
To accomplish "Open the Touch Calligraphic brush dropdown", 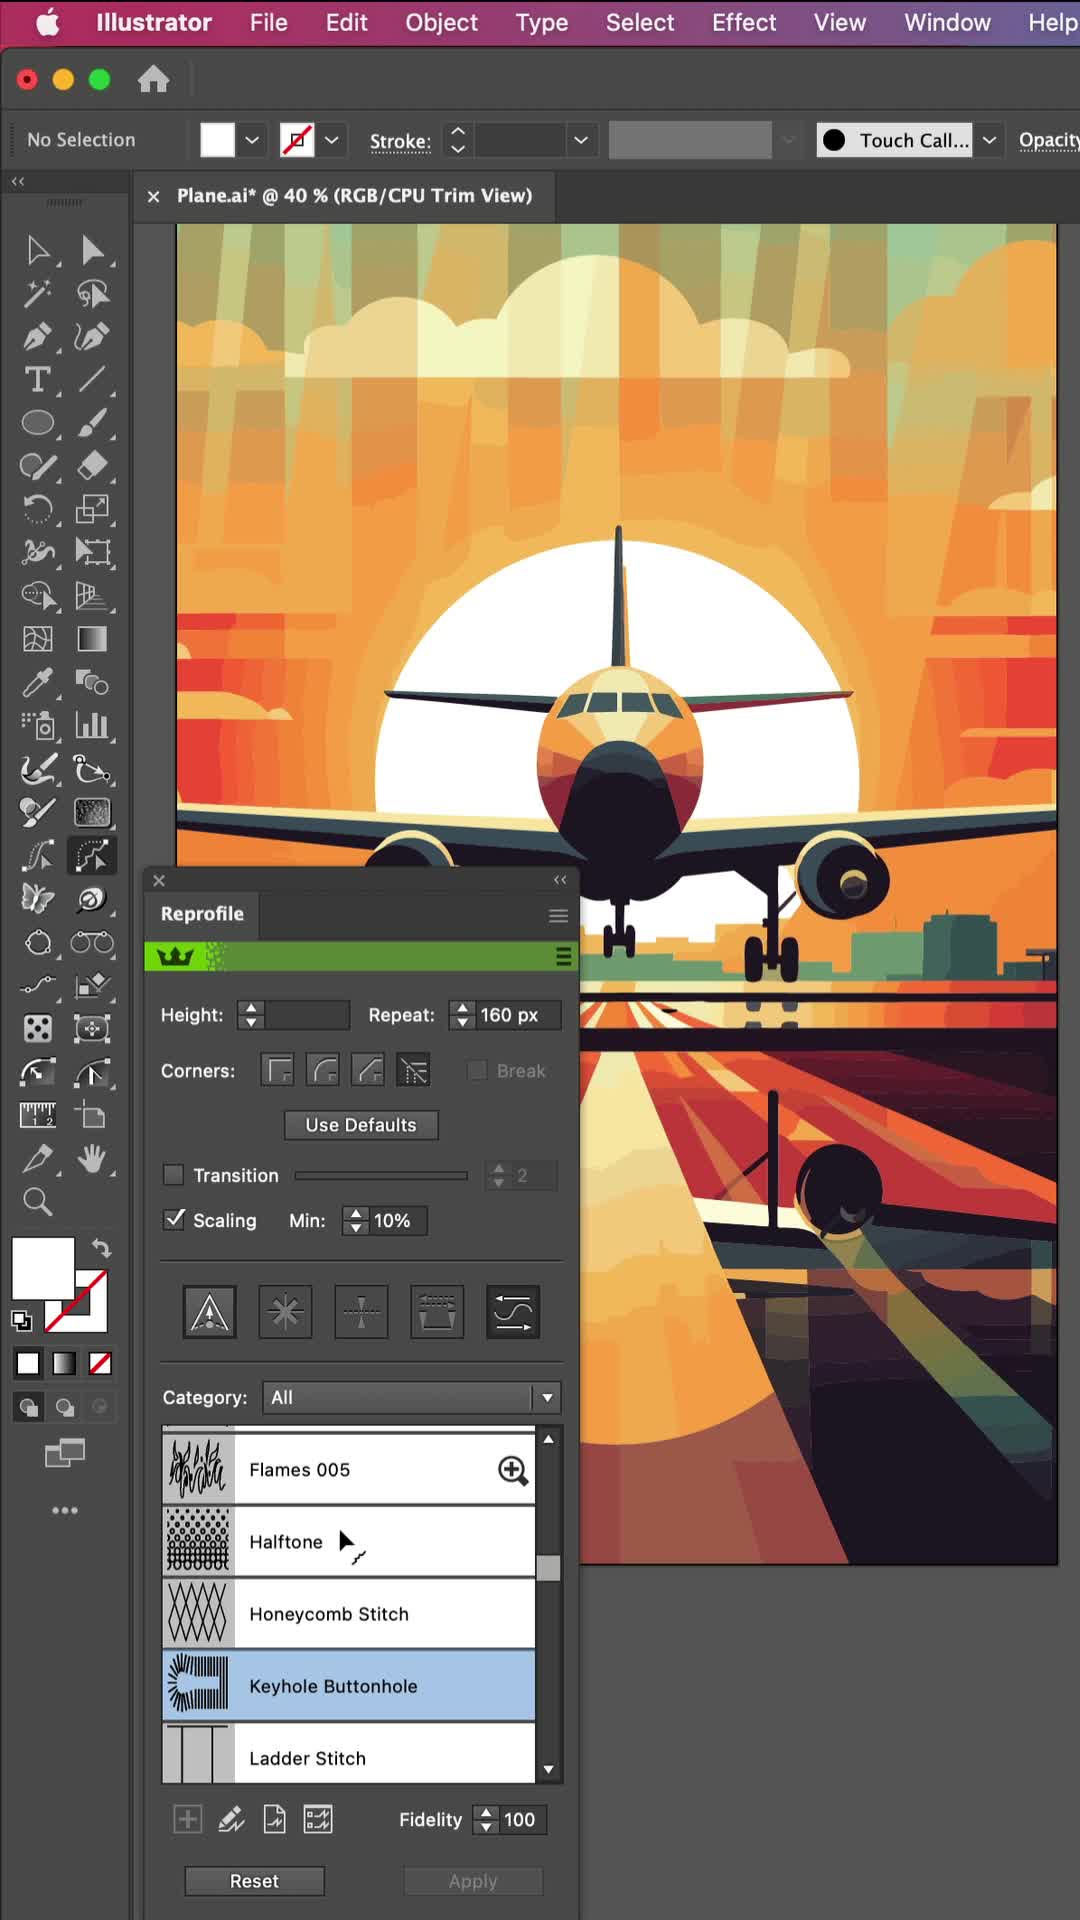I will point(989,140).
